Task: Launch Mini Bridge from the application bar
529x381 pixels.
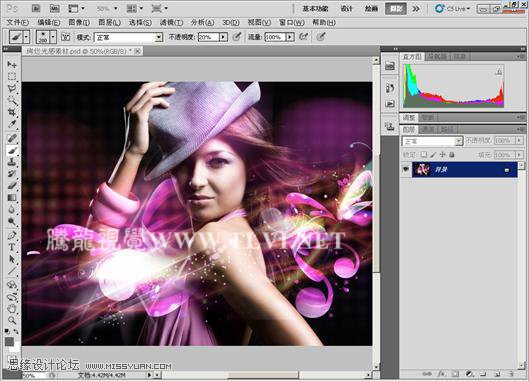Action: 54,8
